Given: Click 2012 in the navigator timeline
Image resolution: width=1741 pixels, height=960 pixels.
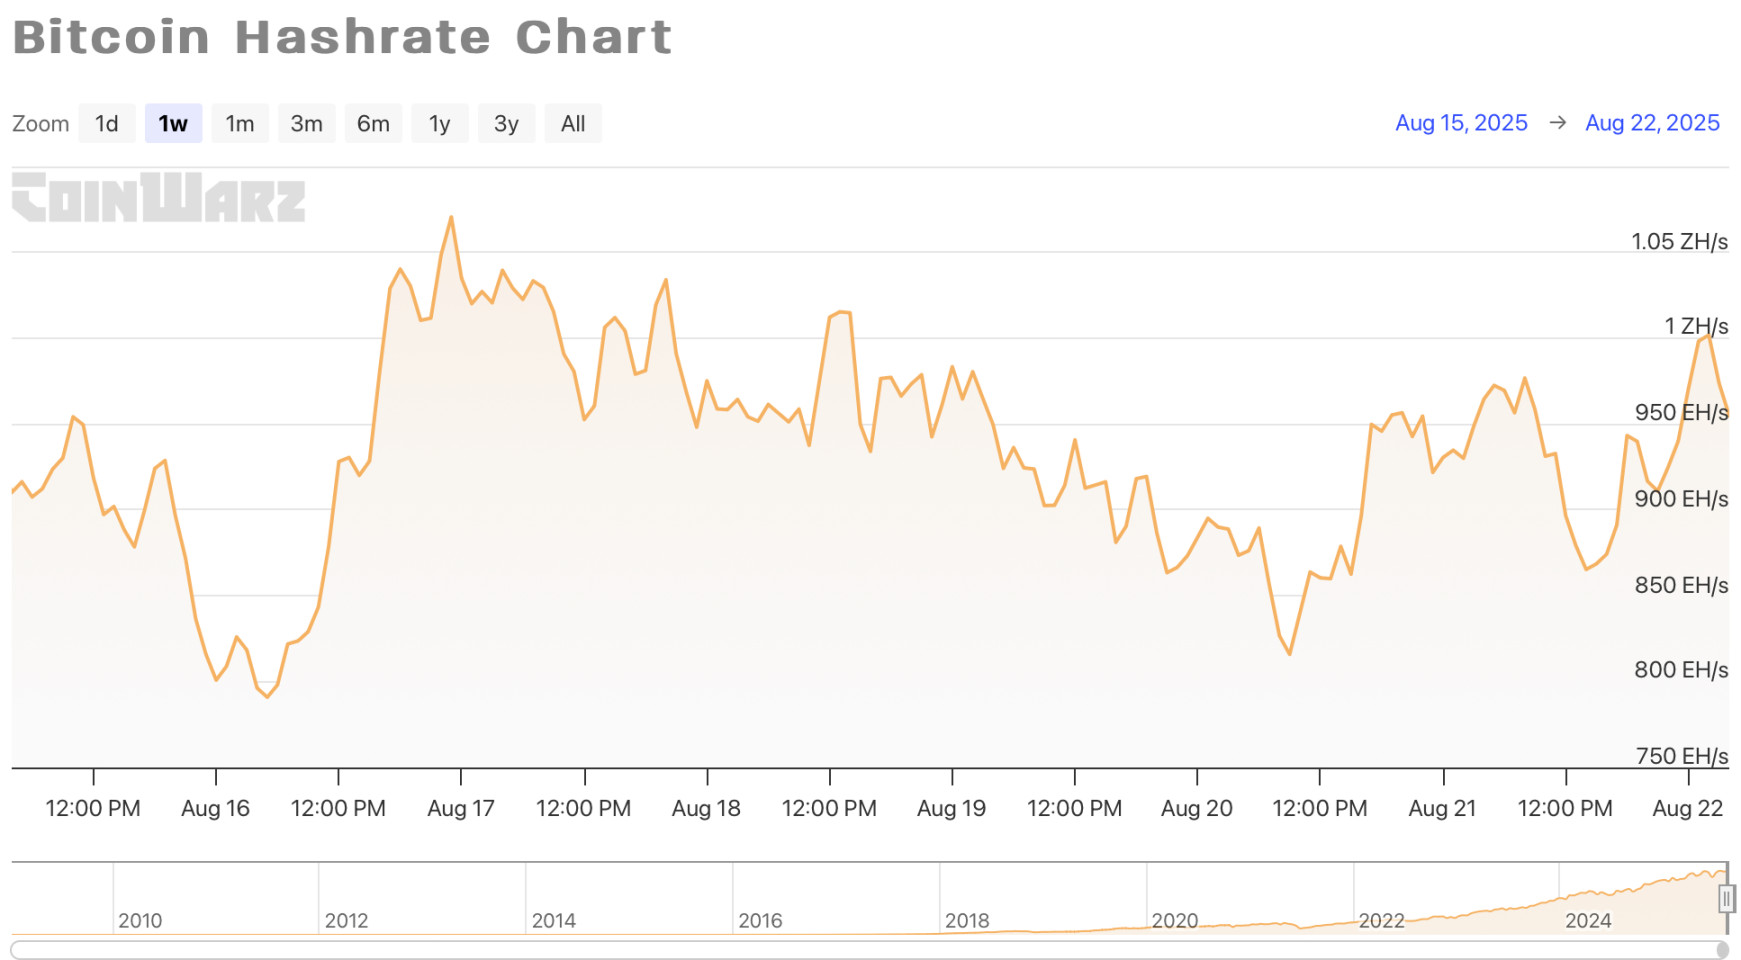Looking at the screenshot, I should pyautogui.click(x=346, y=920).
